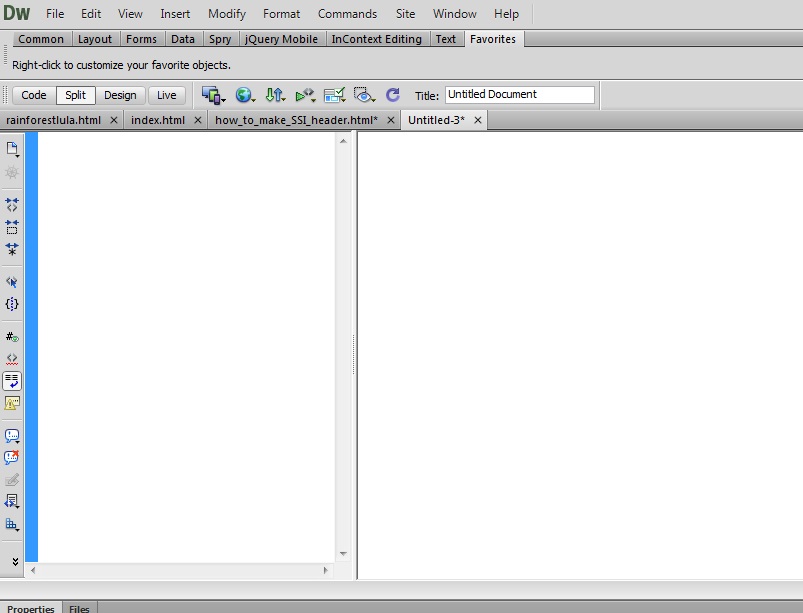Toggle Syntax Error Alerts in Info Bar

12,403
